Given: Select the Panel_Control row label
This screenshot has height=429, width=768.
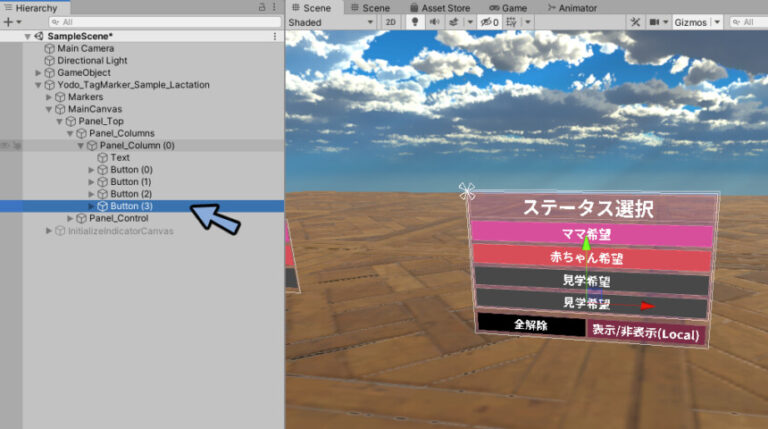Looking at the screenshot, I should click(119, 218).
